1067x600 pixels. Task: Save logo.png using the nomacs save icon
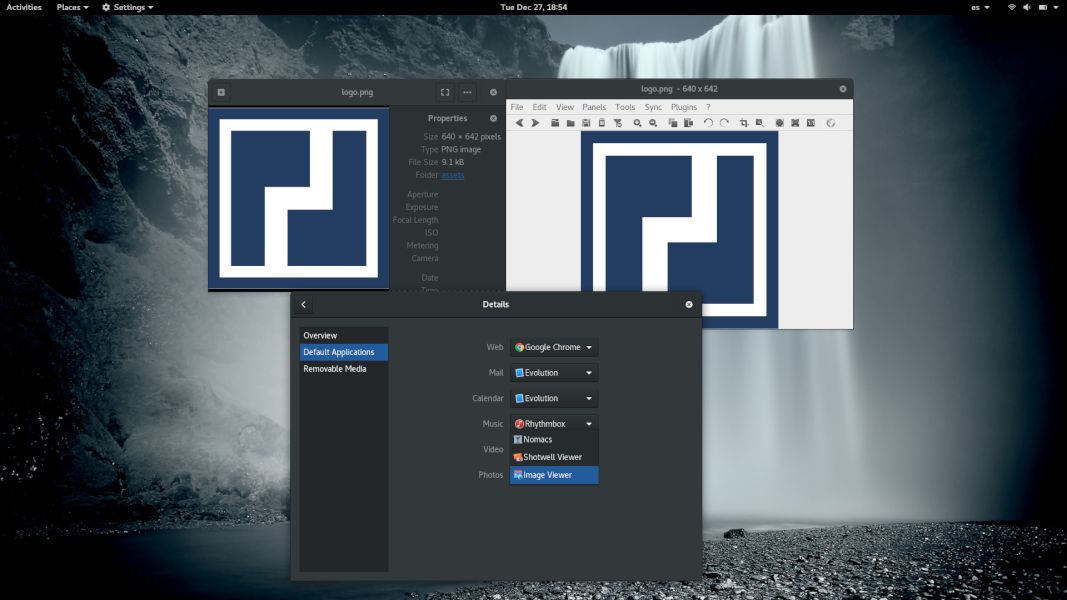point(585,122)
